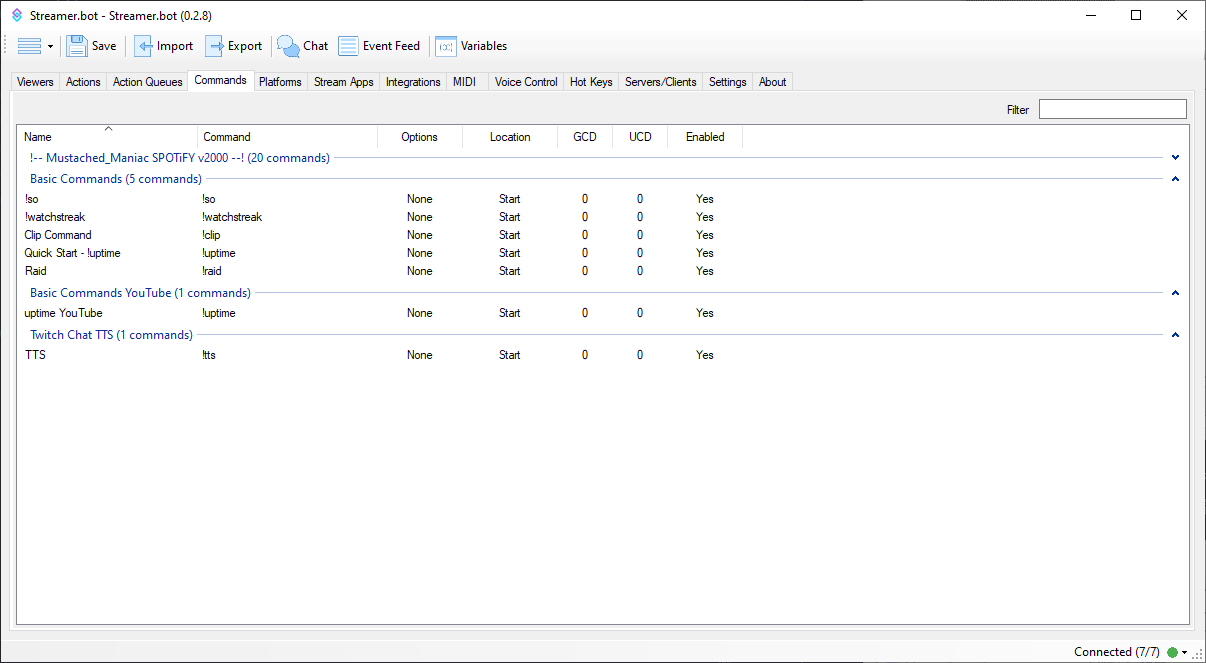
Task: Select the Clip Command row
Action: pos(603,235)
